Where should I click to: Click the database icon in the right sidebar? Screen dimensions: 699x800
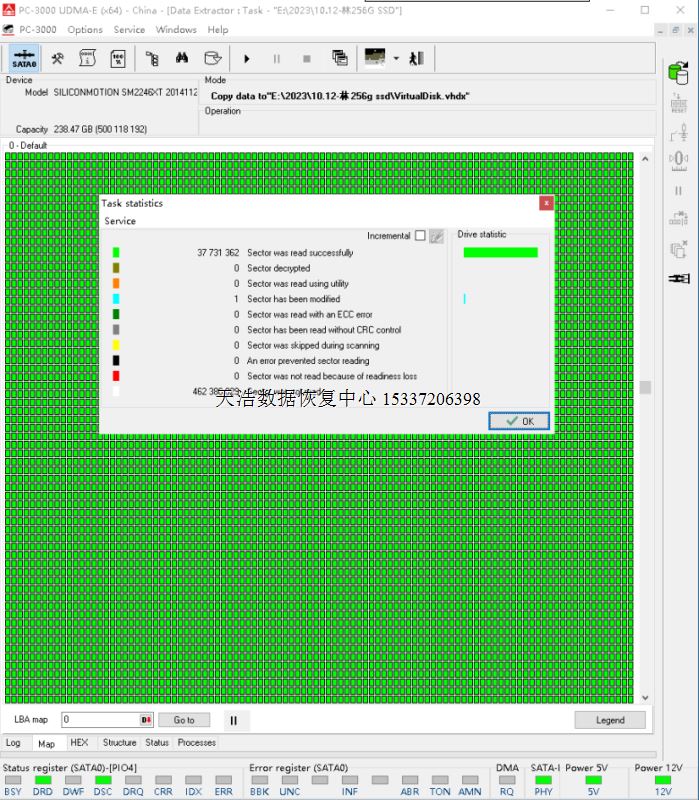(x=679, y=73)
